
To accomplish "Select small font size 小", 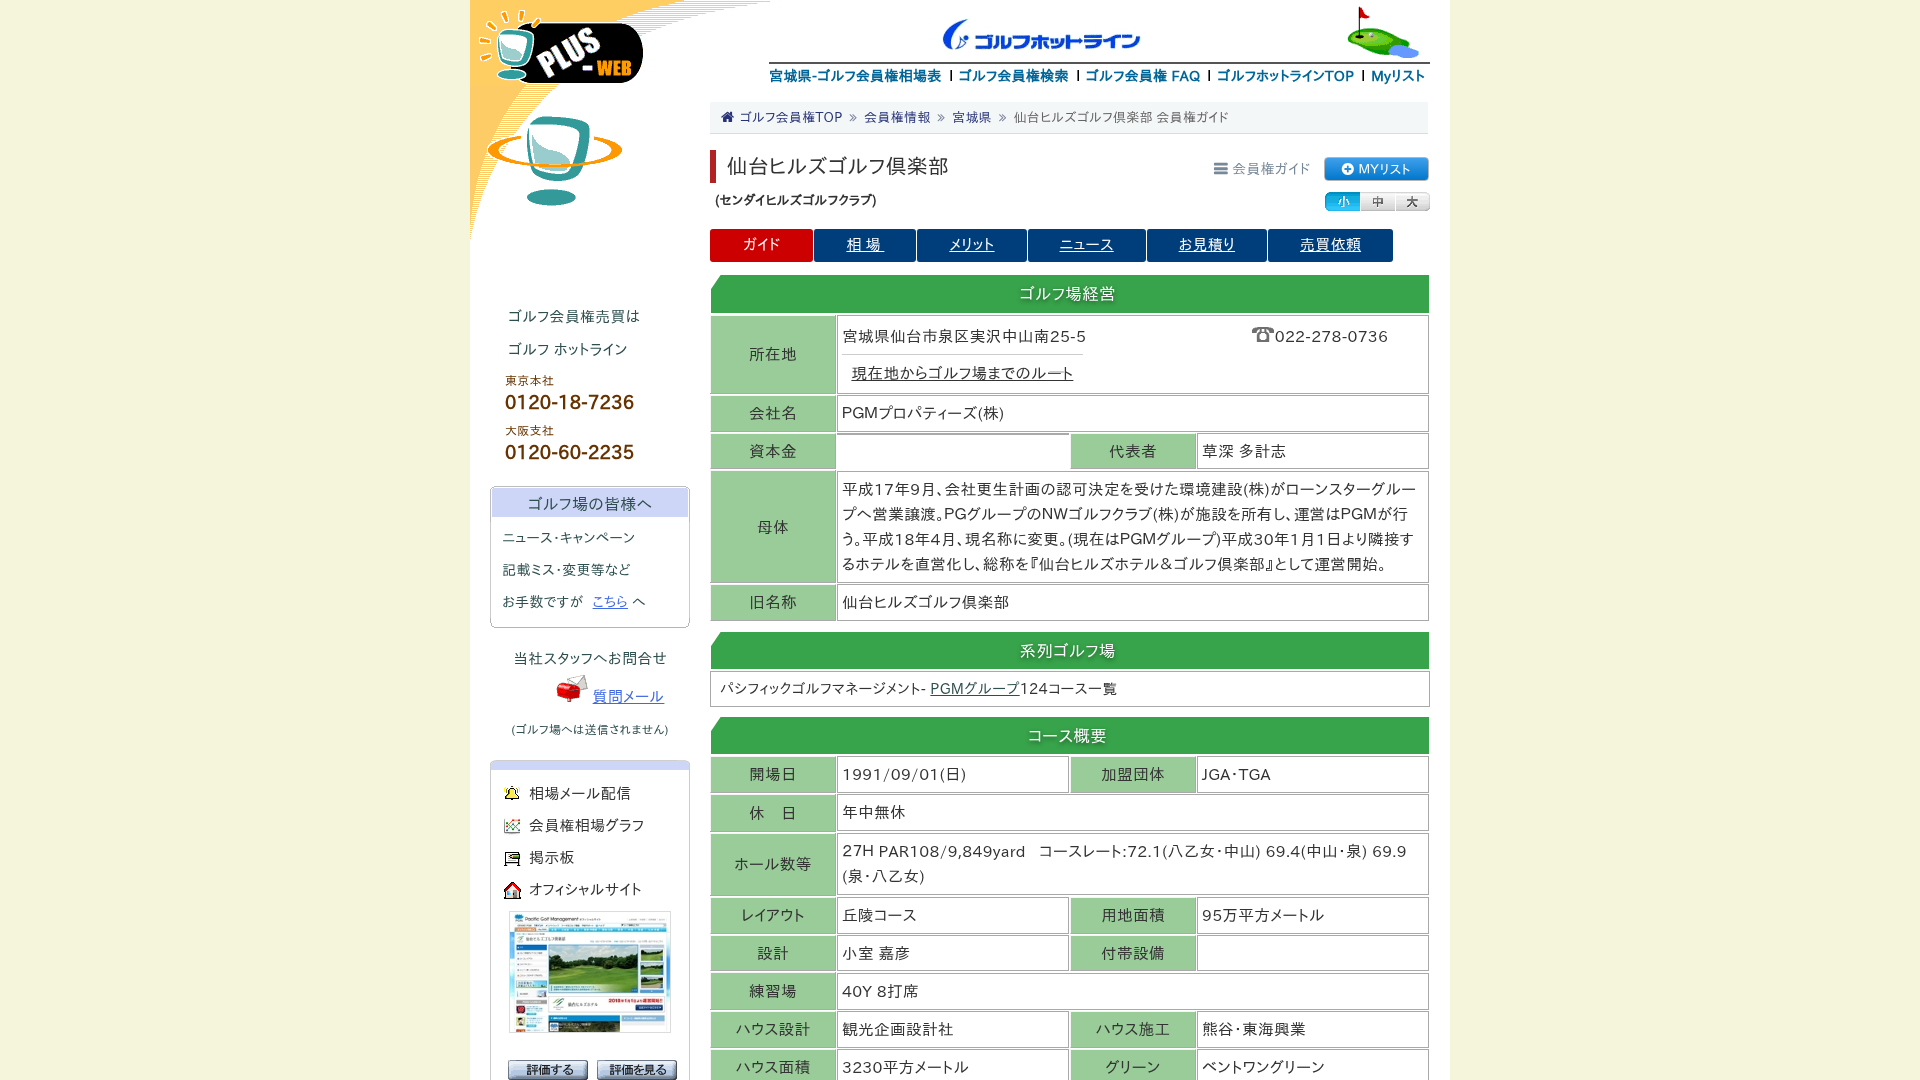I will click(x=1342, y=202).
